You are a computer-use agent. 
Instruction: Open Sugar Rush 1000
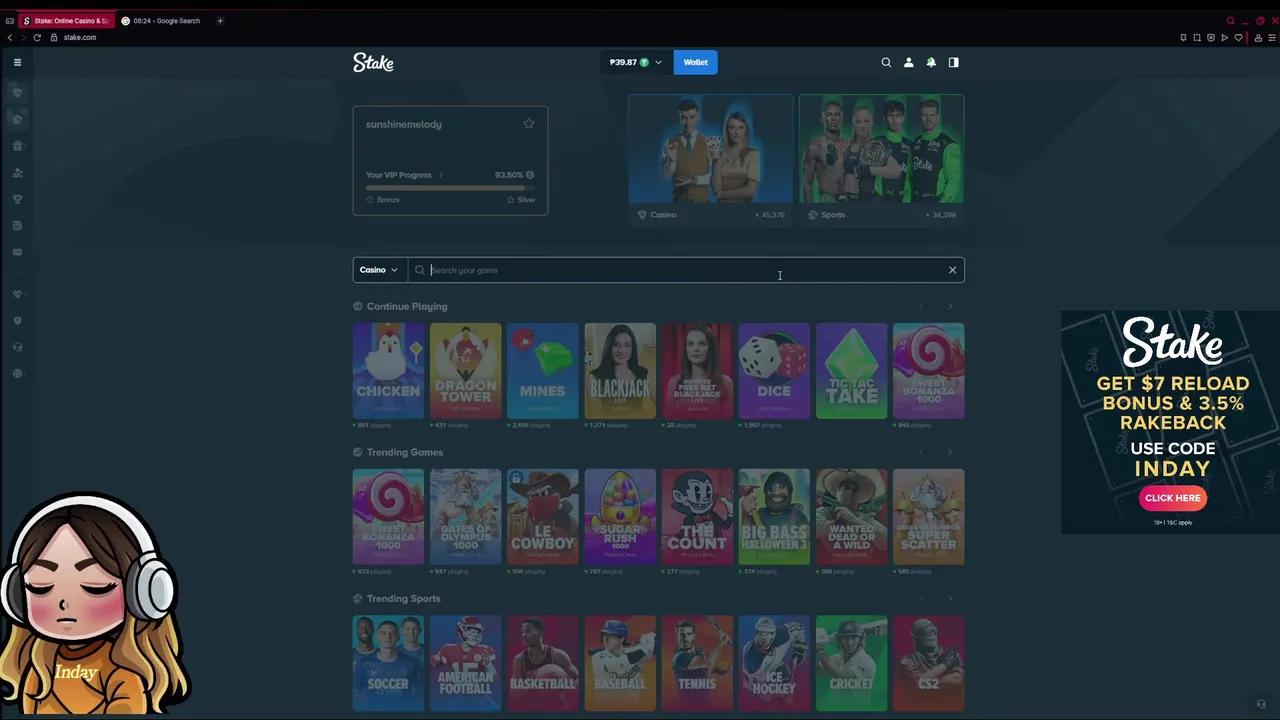point(620,516)
